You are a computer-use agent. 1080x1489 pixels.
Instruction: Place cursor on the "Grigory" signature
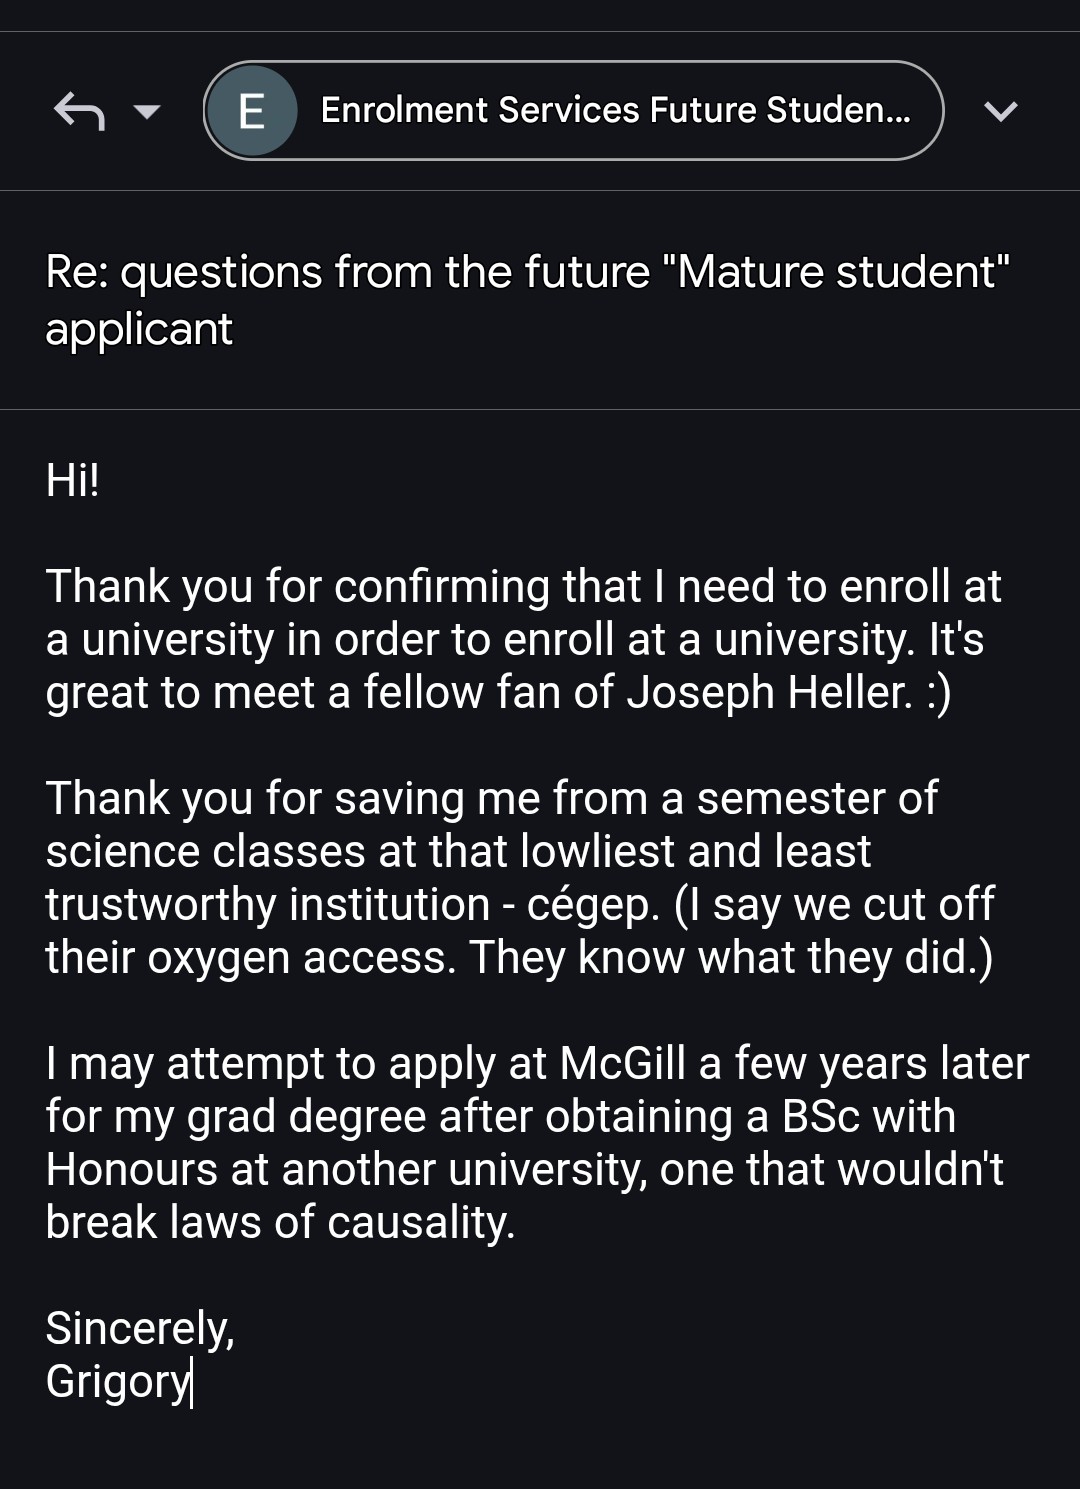point(117,1381)
